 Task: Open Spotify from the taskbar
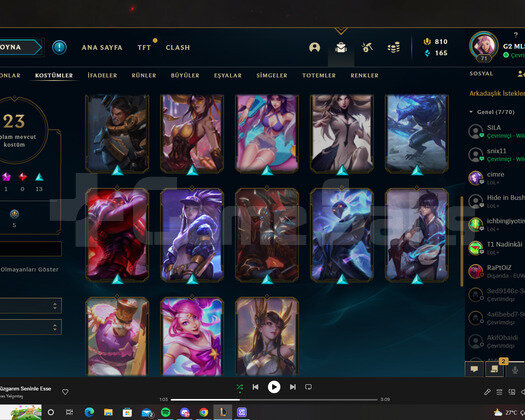(x=165, y=412)
